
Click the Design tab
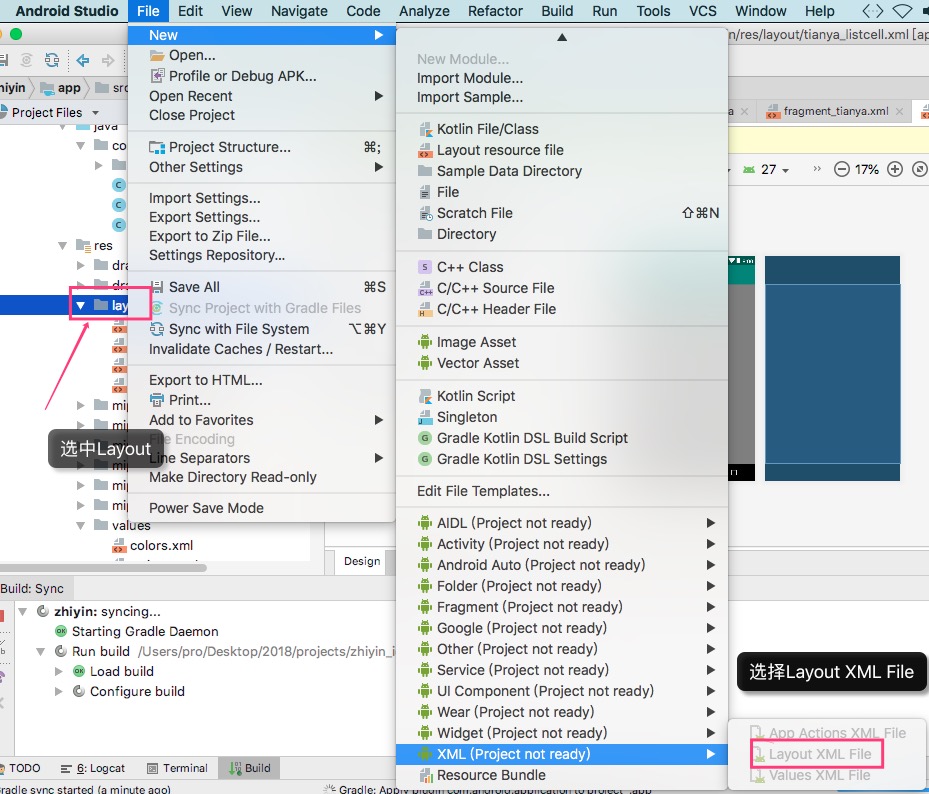(x=362, y=561)
